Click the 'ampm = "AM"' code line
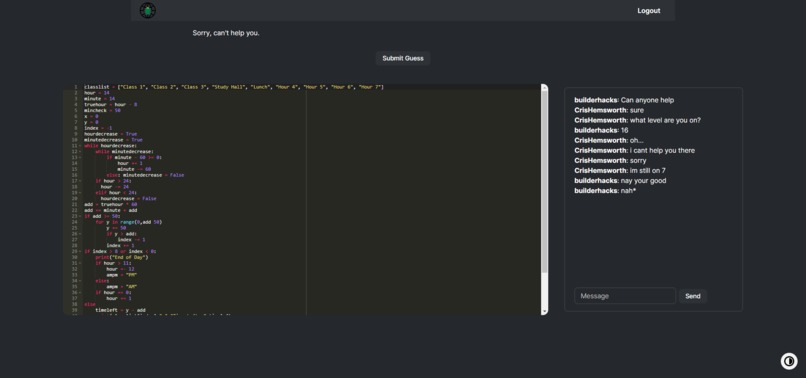Image resolution: width=806 pixels, height=378 pixels. pyautogui.click(x=122, y=286)
